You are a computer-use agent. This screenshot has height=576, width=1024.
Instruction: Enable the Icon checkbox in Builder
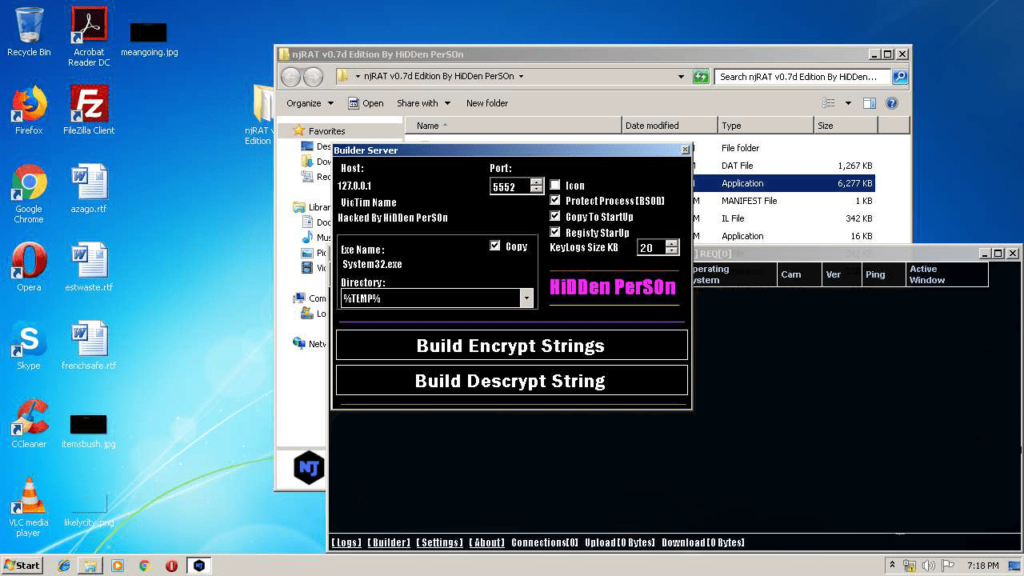pyautogui.click(x=555, y=185)
